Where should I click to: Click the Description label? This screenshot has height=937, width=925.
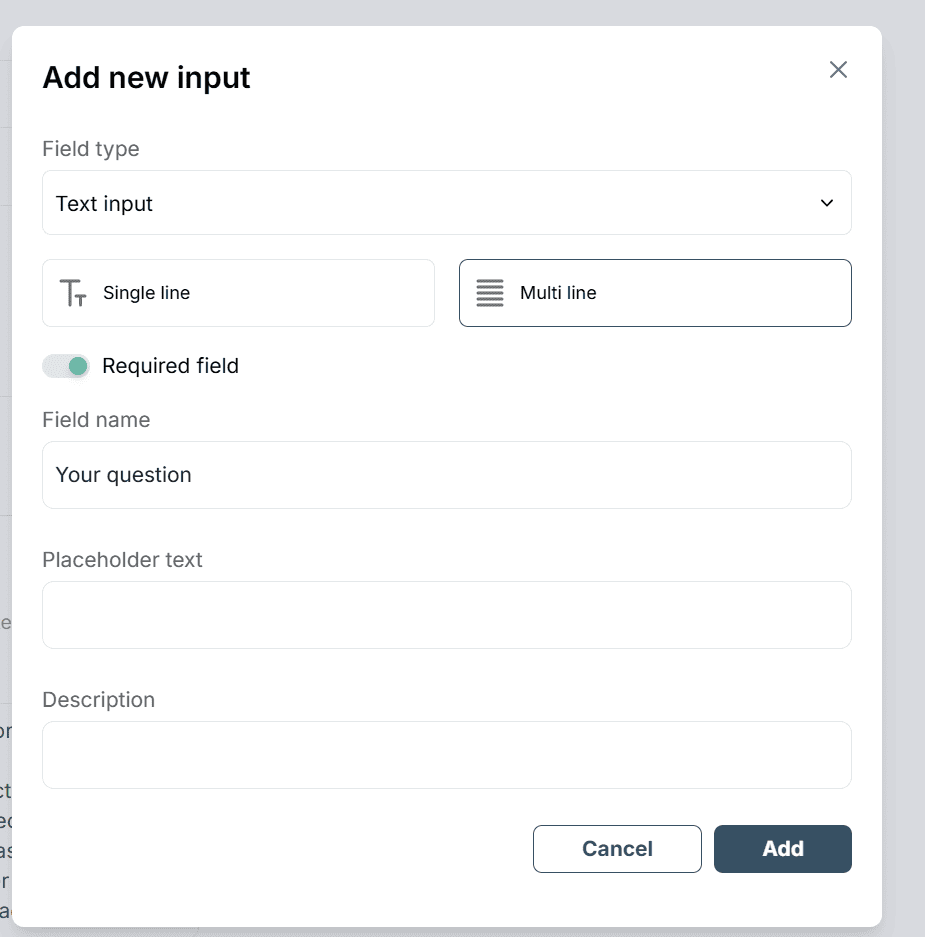tap(99, 700)
